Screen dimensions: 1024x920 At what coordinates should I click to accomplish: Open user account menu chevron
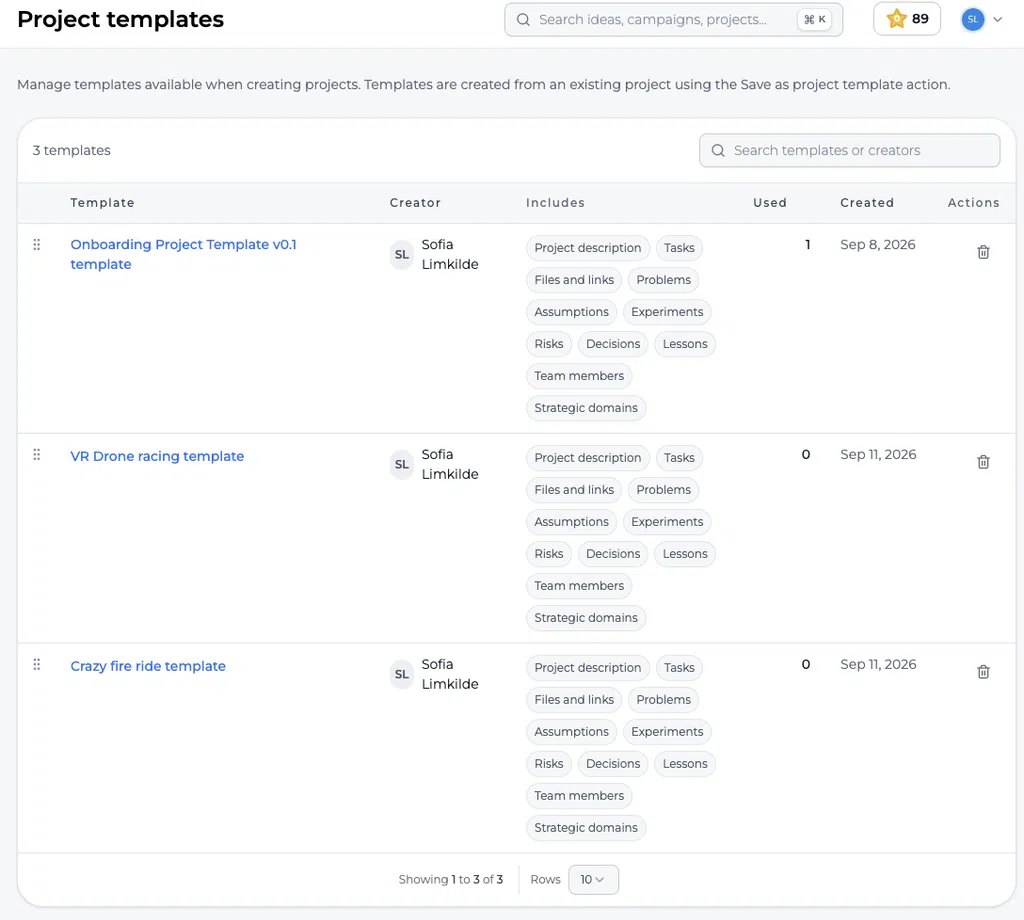coord(997,20)
